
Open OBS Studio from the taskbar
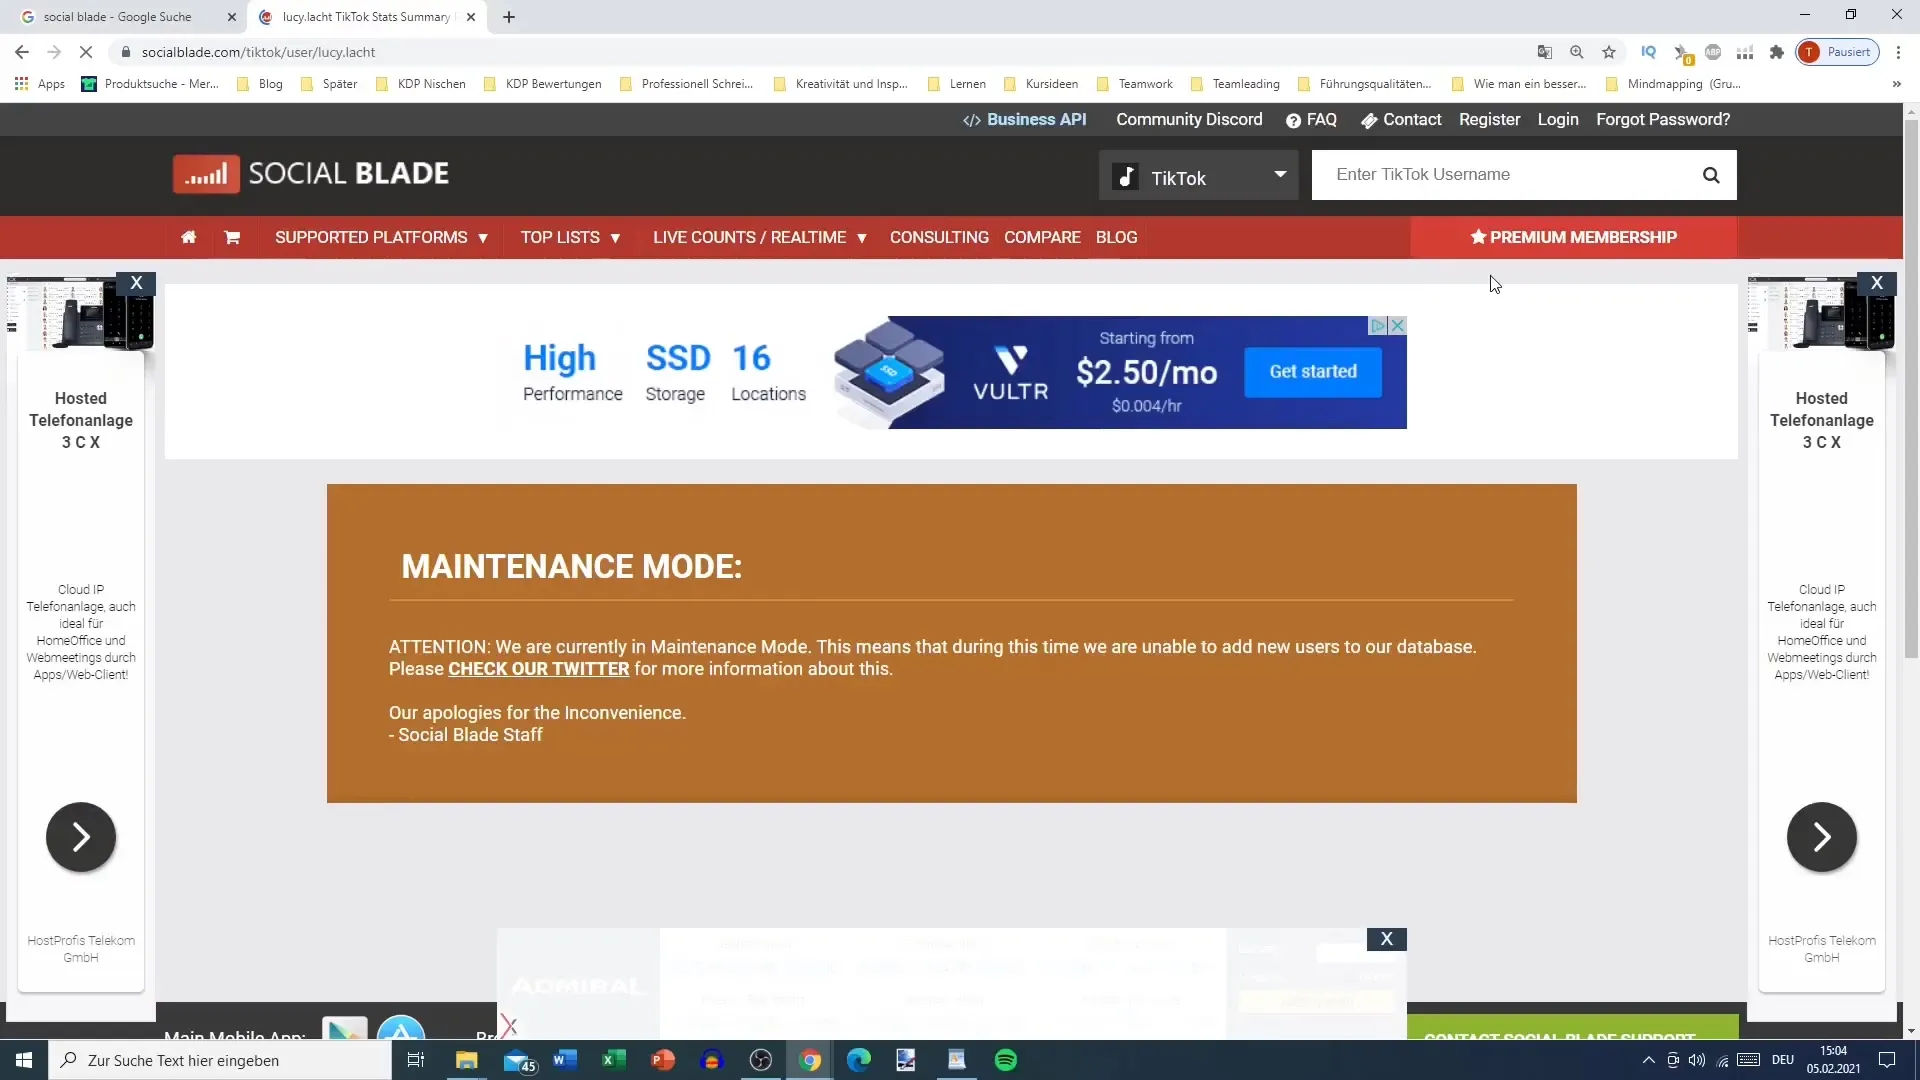(761, 1060)
